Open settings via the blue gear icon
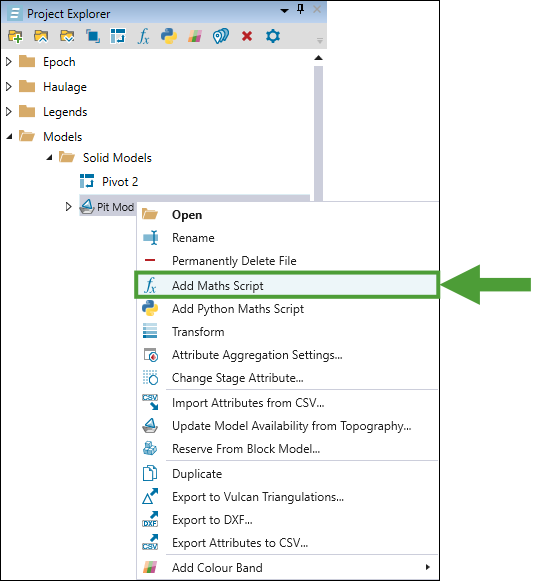 tap(273, 37)
